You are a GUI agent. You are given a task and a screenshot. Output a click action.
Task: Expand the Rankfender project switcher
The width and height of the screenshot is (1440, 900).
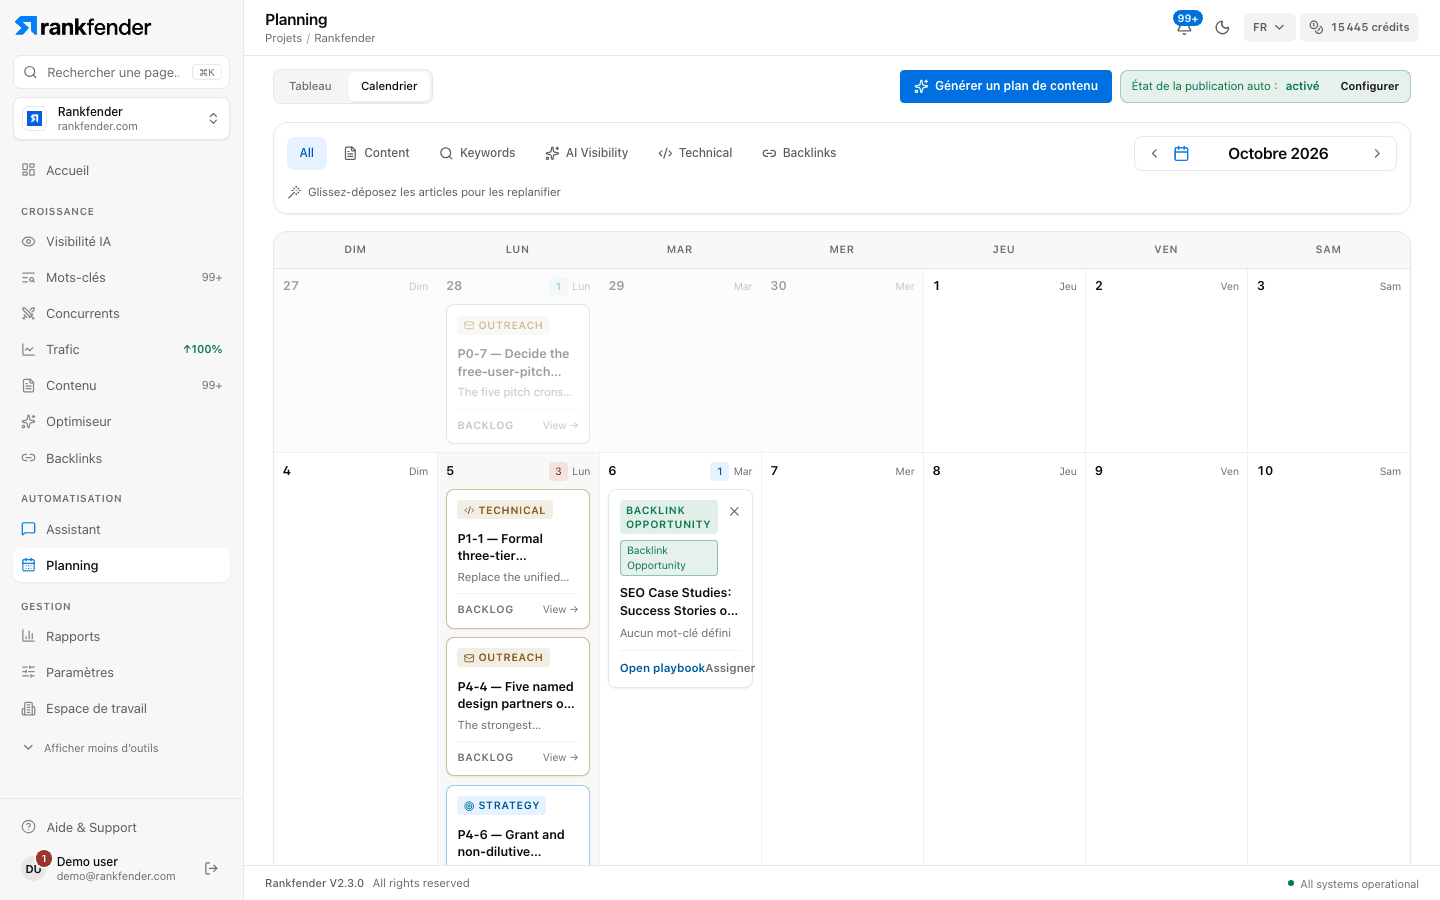click(x=121, y=119)
